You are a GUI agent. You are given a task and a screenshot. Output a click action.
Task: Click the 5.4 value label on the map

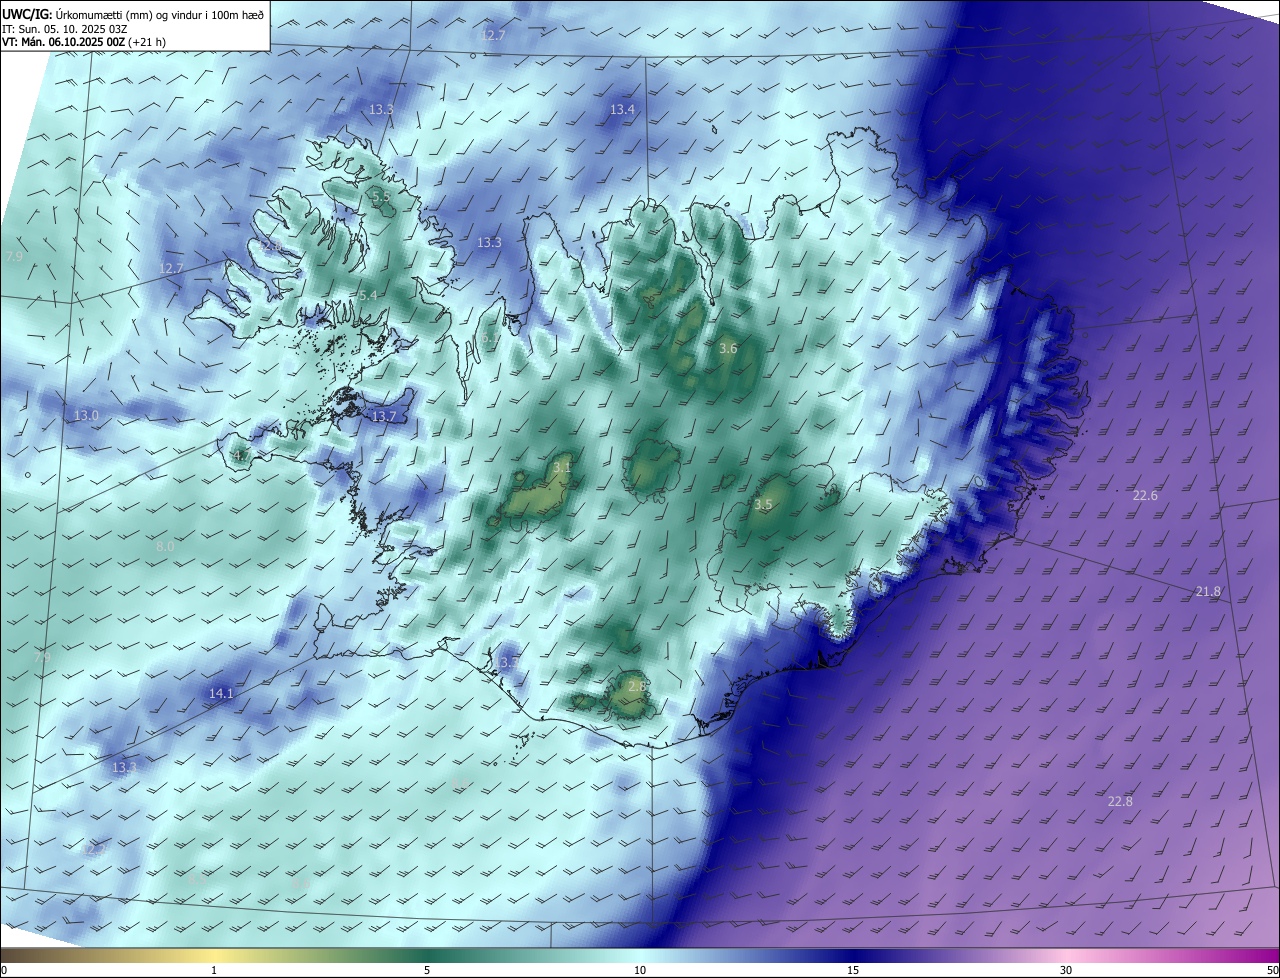point(368,295)
